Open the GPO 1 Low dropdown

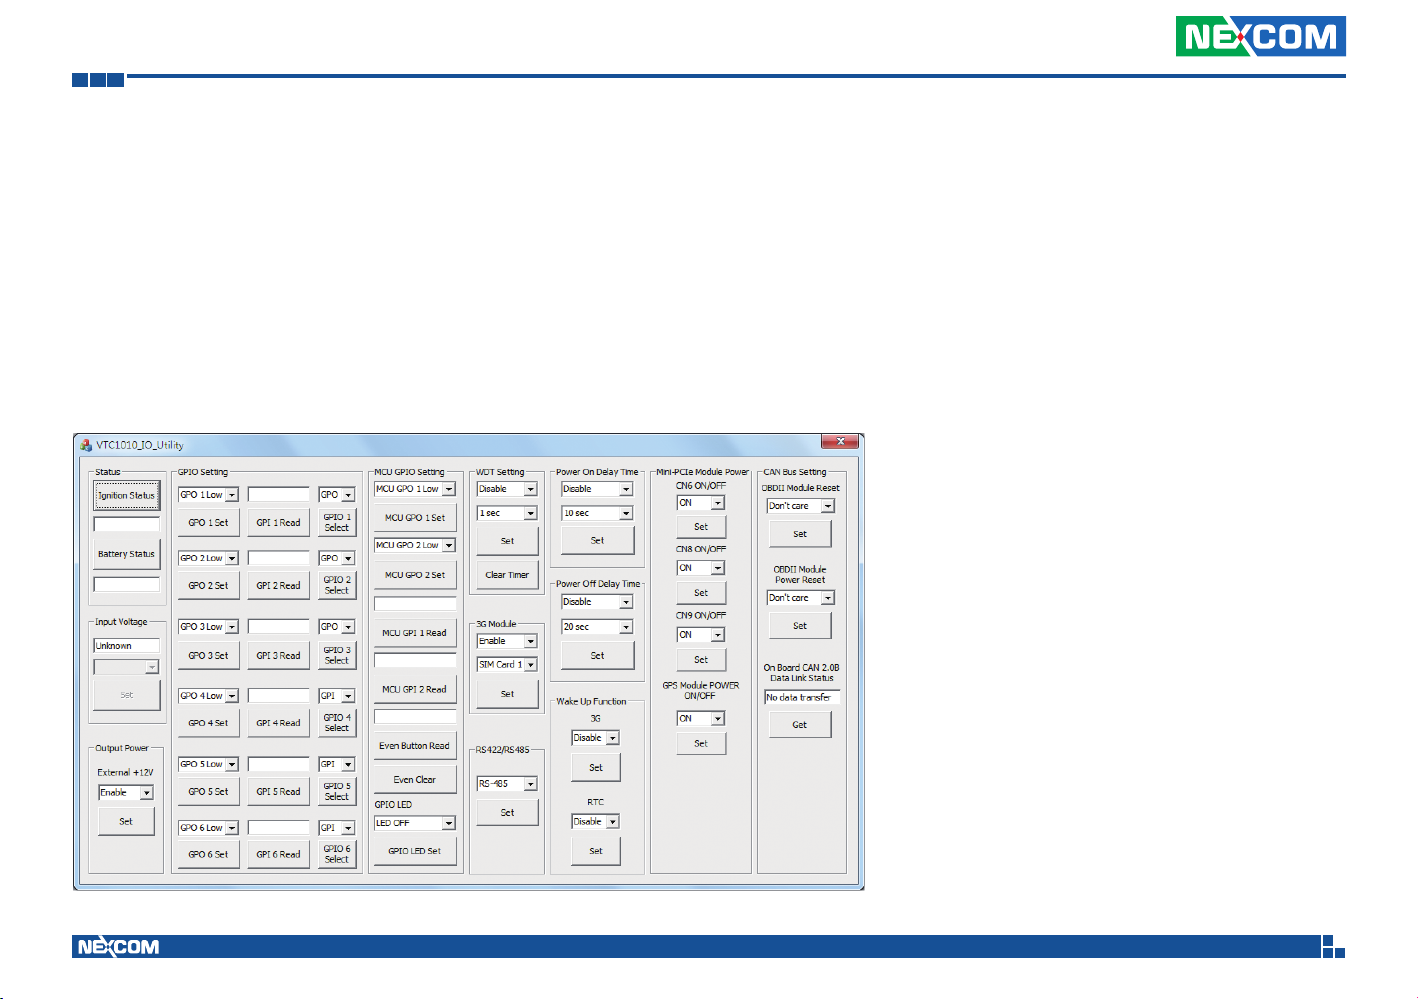pos(208,495)
